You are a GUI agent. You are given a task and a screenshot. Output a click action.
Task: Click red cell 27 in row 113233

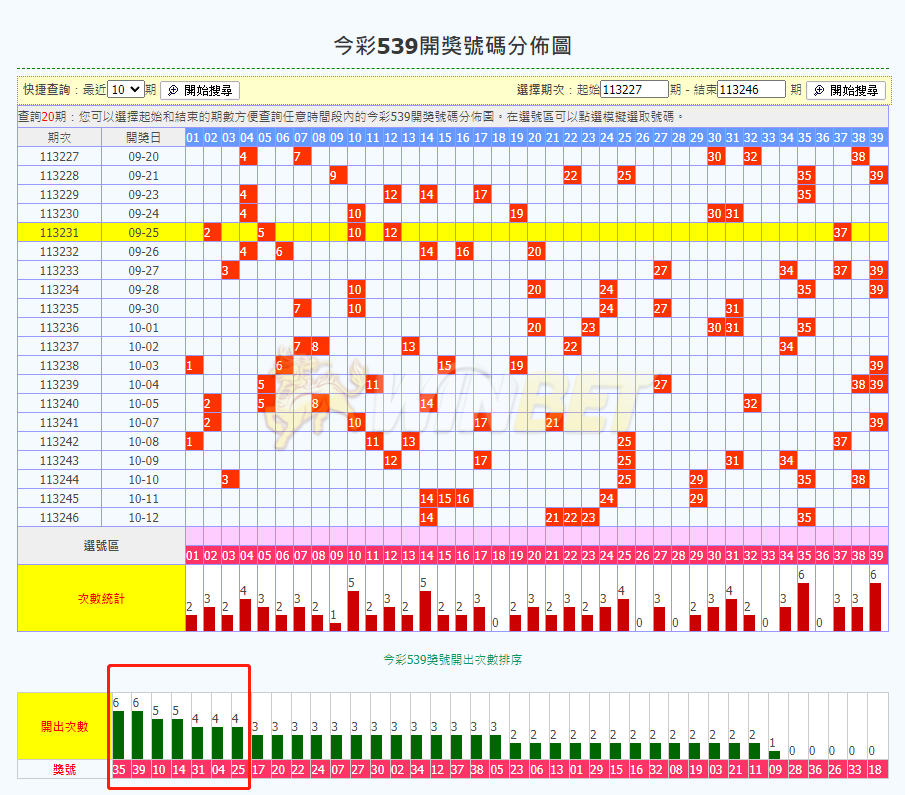661,271
